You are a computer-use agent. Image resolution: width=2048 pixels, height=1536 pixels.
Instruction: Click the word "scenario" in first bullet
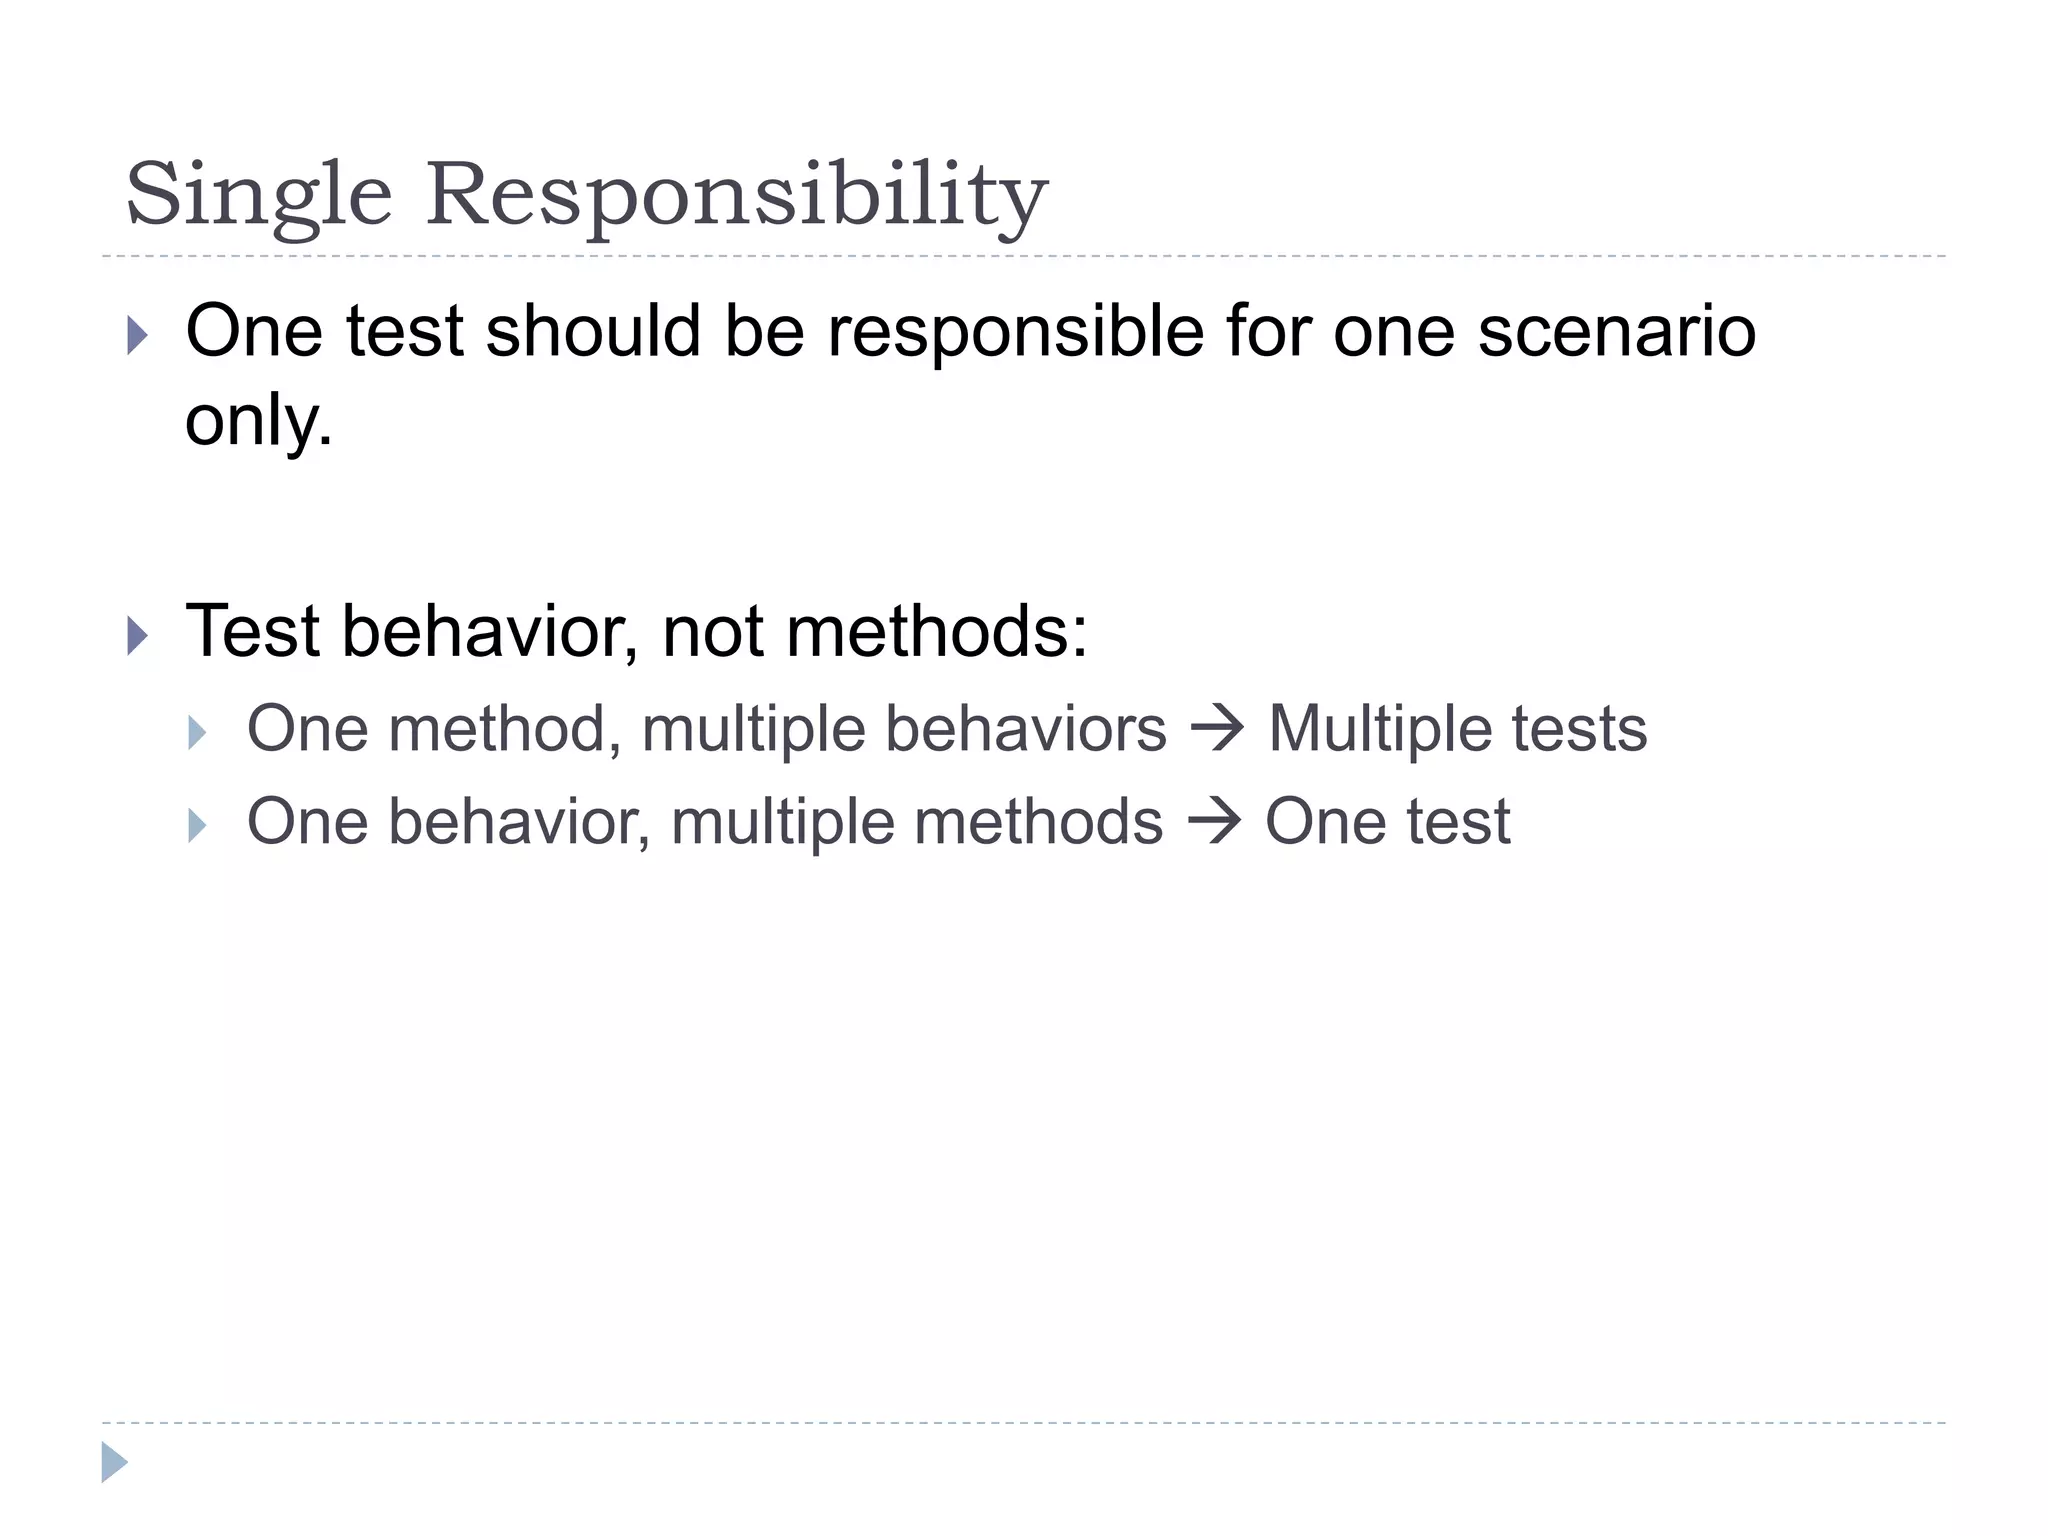tap(1616, 331)
